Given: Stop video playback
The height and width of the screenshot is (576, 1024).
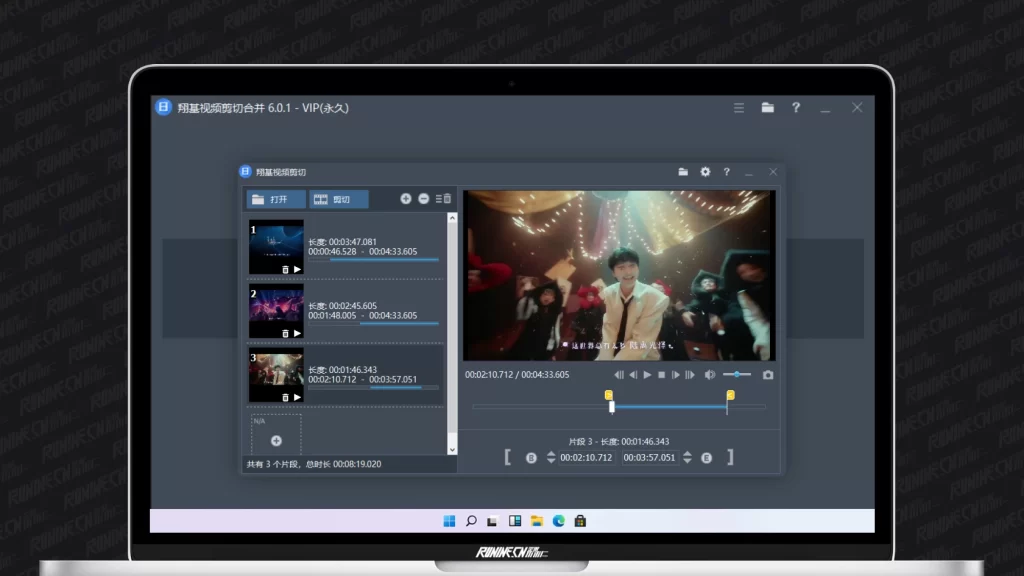Looking at the screenshot, I should [x=661, y=375].
